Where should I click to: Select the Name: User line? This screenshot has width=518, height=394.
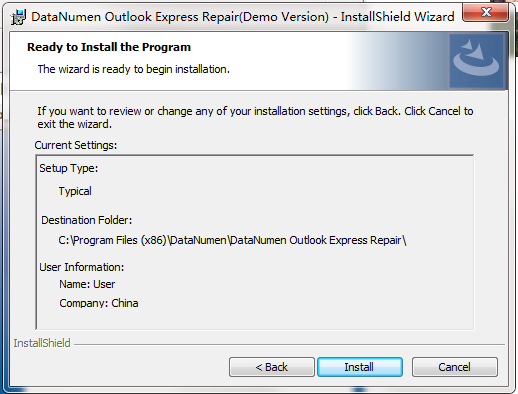87,284
